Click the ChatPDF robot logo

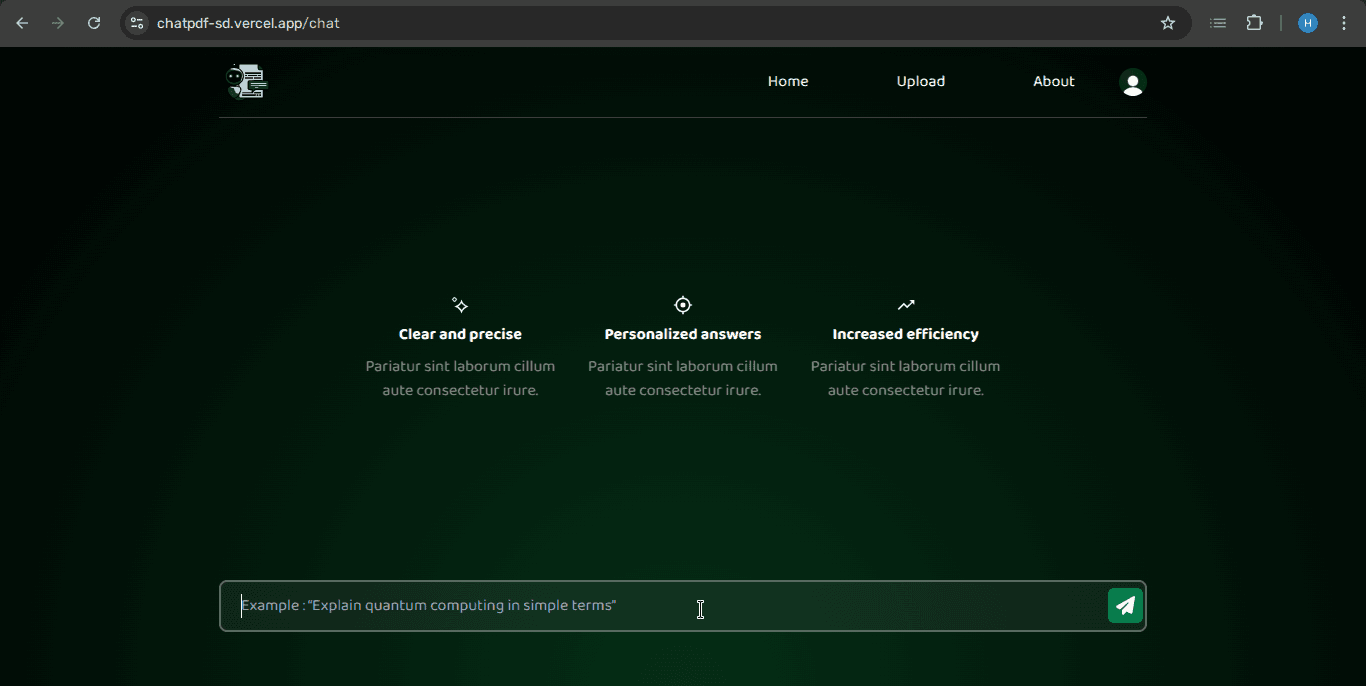[x=247, y=82]
